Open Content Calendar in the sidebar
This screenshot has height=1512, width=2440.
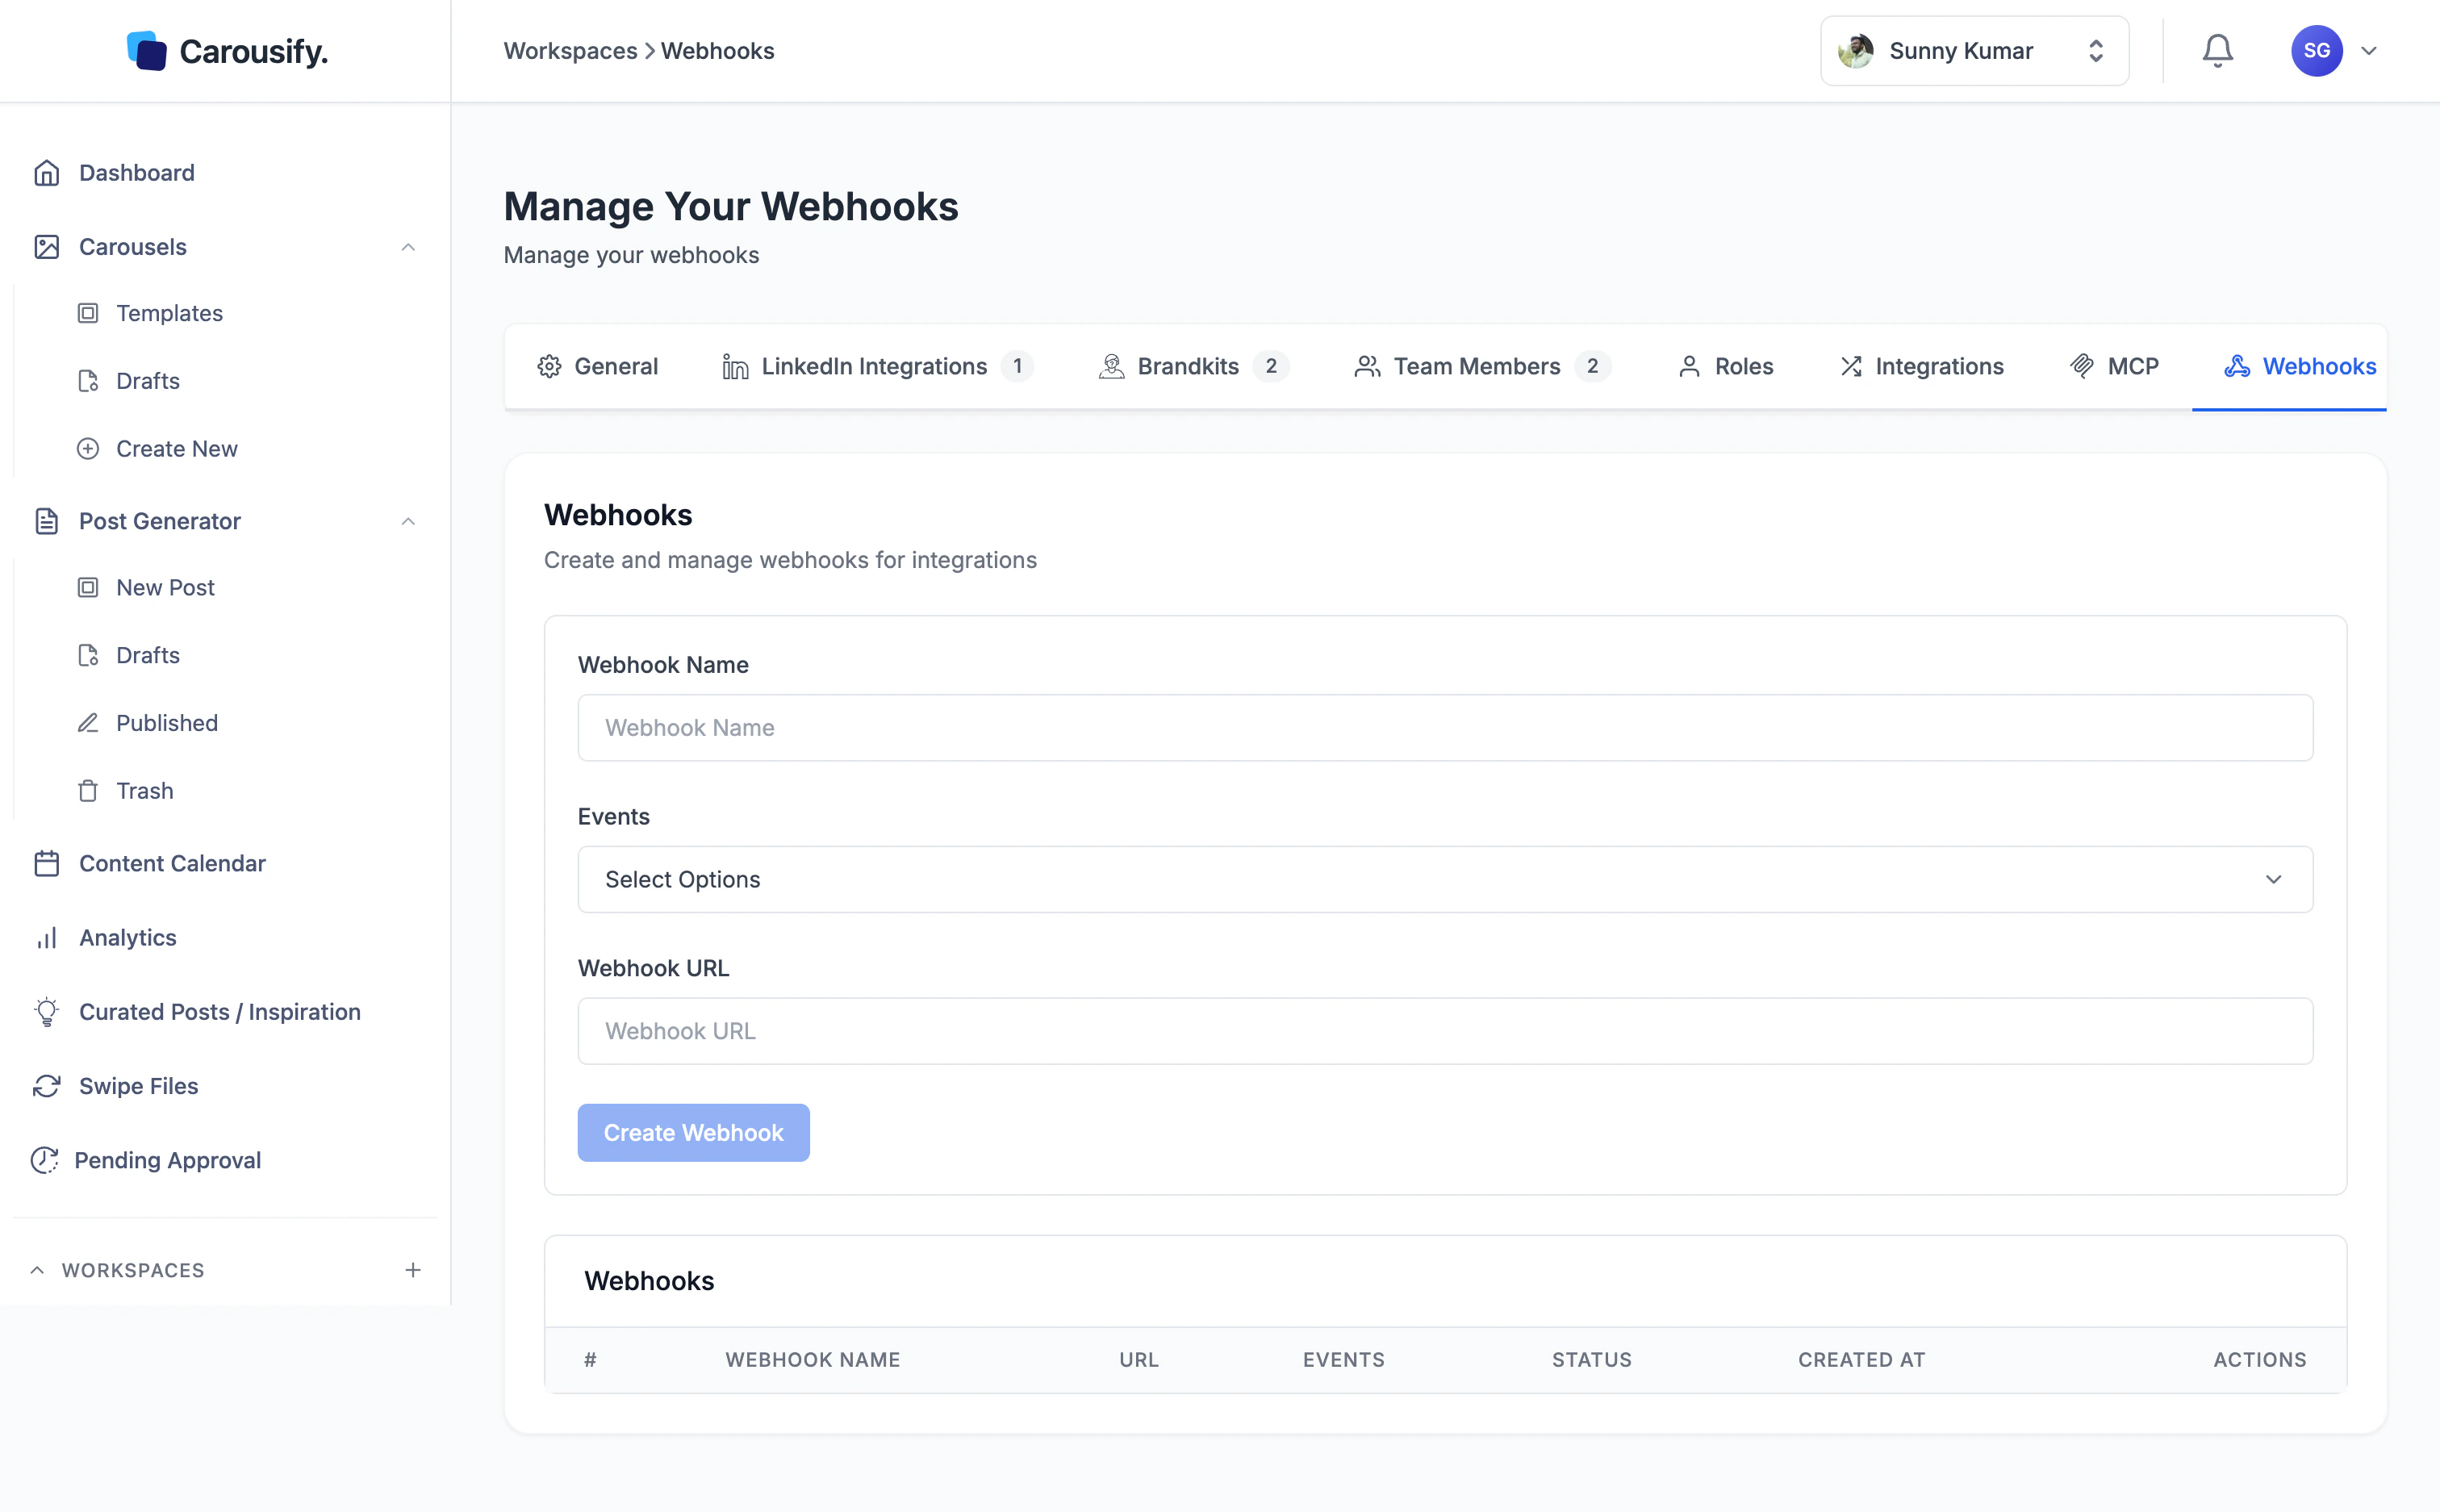coord(172,863)
